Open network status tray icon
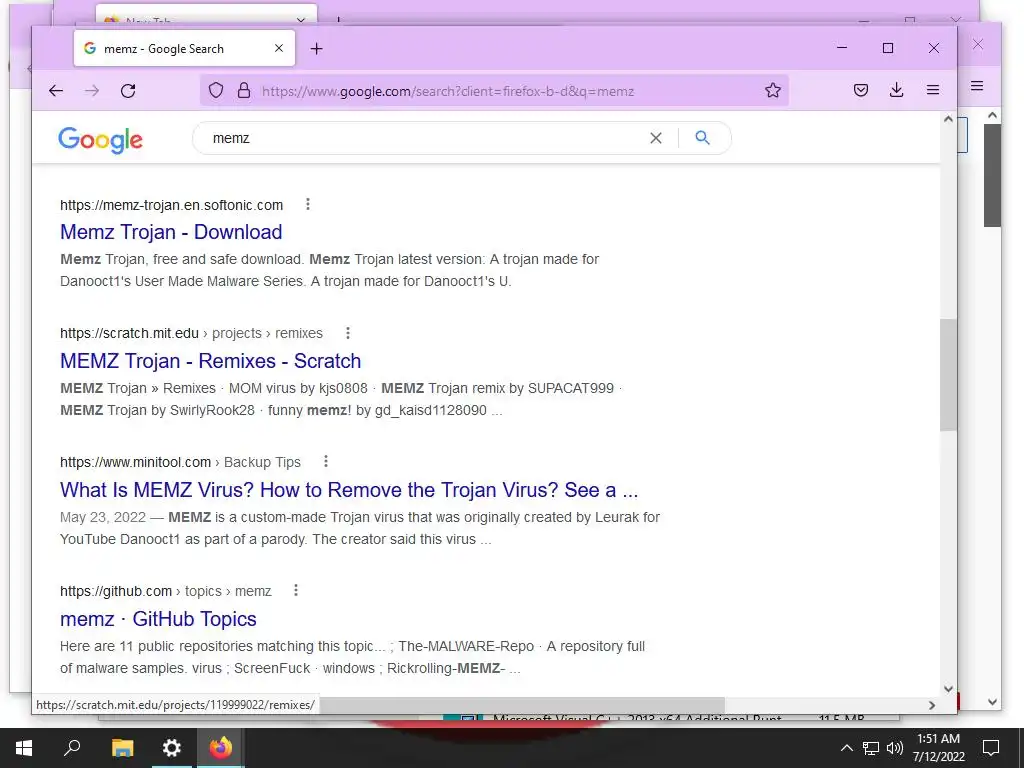 coord(871,748)
